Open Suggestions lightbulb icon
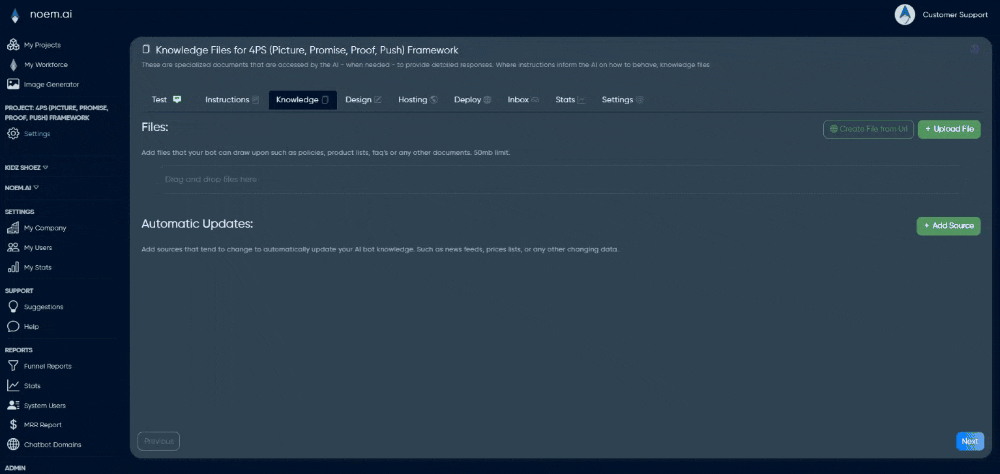 click(13, 307)
